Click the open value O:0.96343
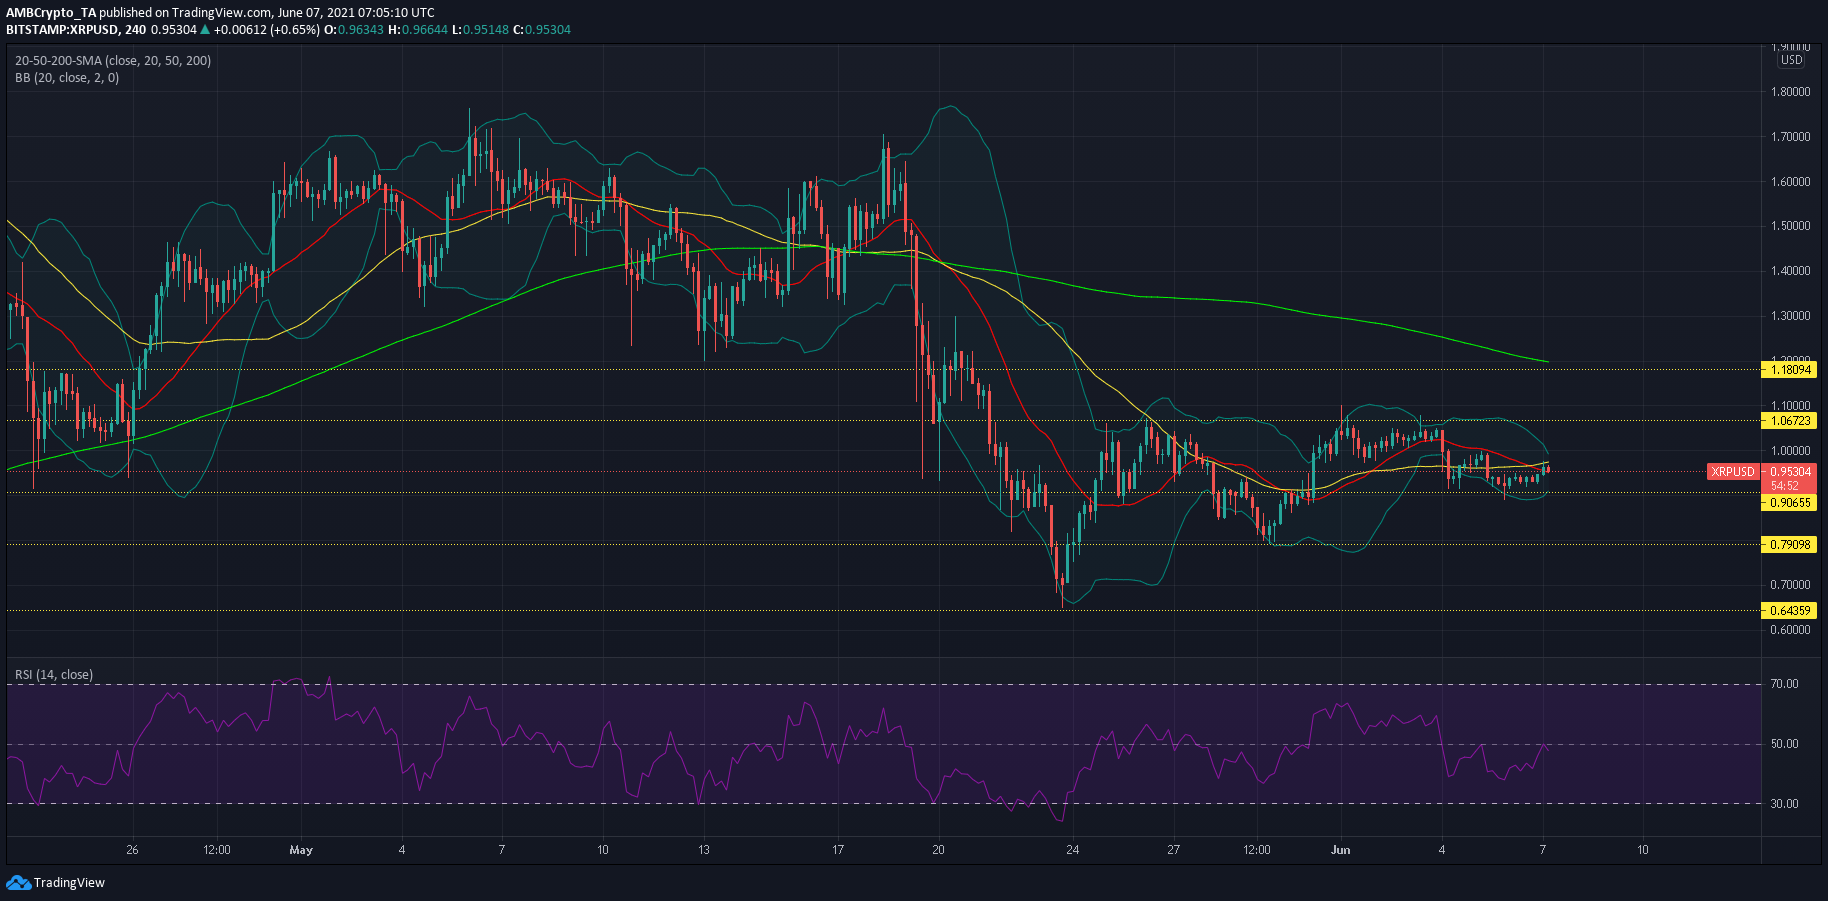1828x901 pixels. tap(354, 29)
